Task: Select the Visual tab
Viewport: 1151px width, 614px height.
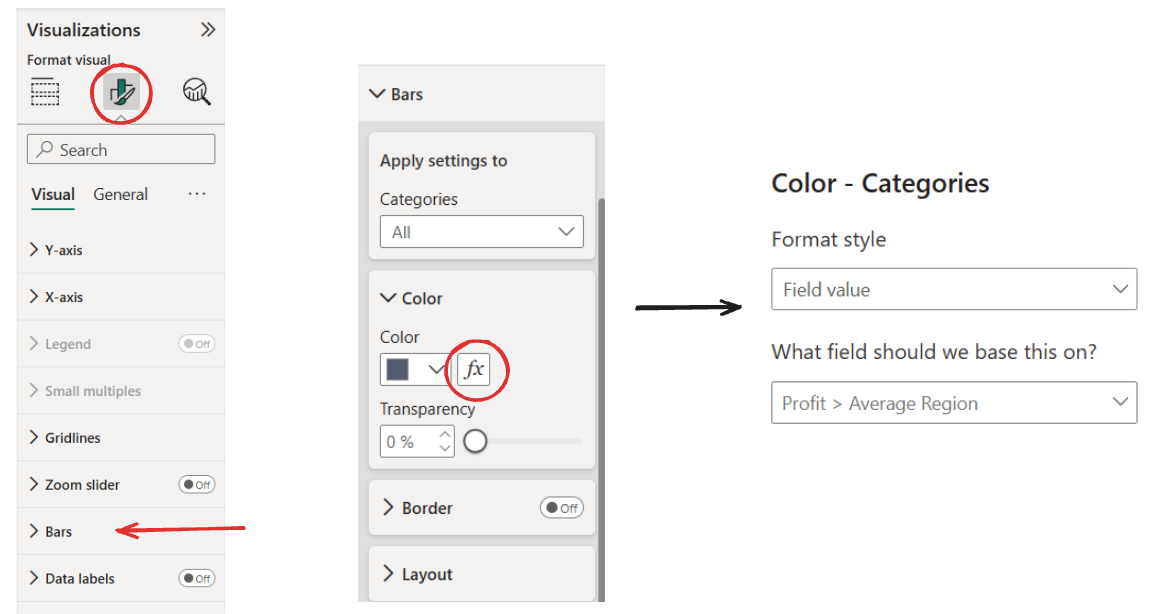Action: point(53,195)
